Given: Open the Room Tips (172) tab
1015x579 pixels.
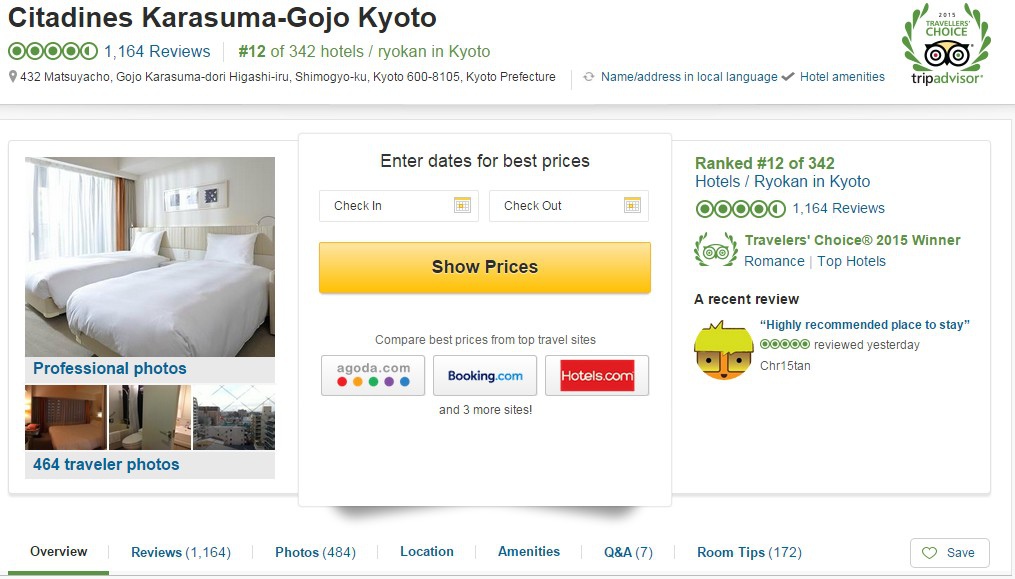Looking at the screenshot, I should pos(749,552).
